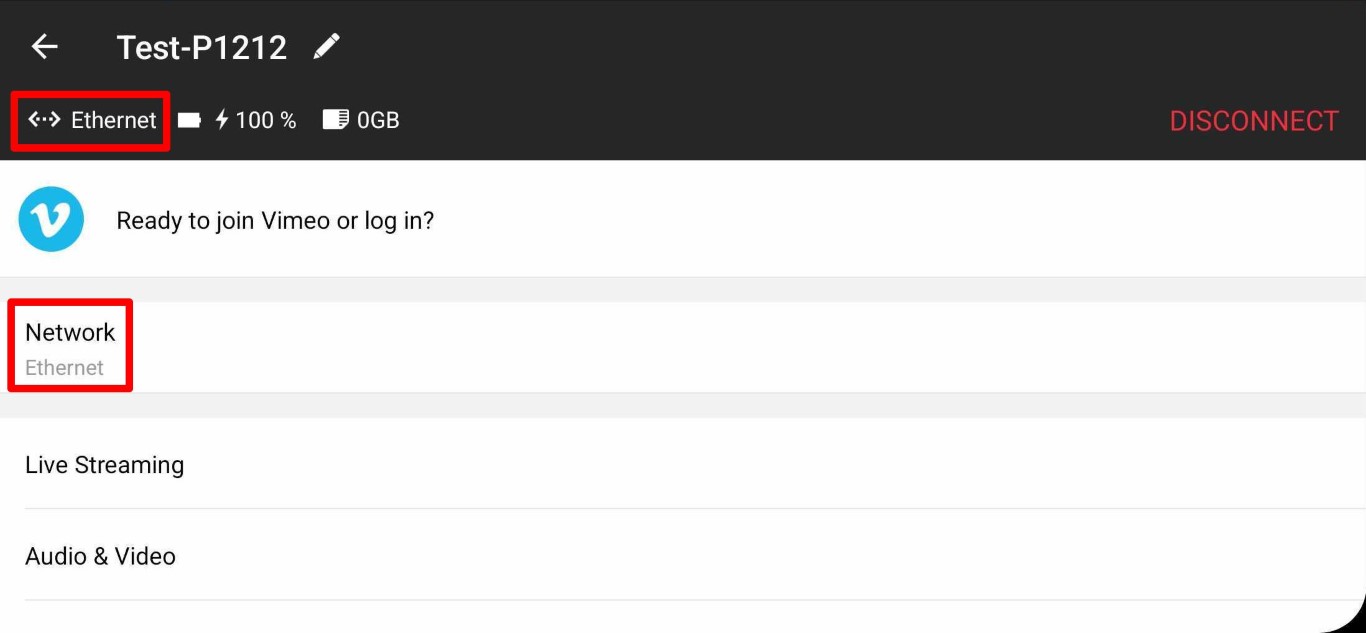Expand the Live Streaming section
1366x633 pixels.
[x=104, y=464]
